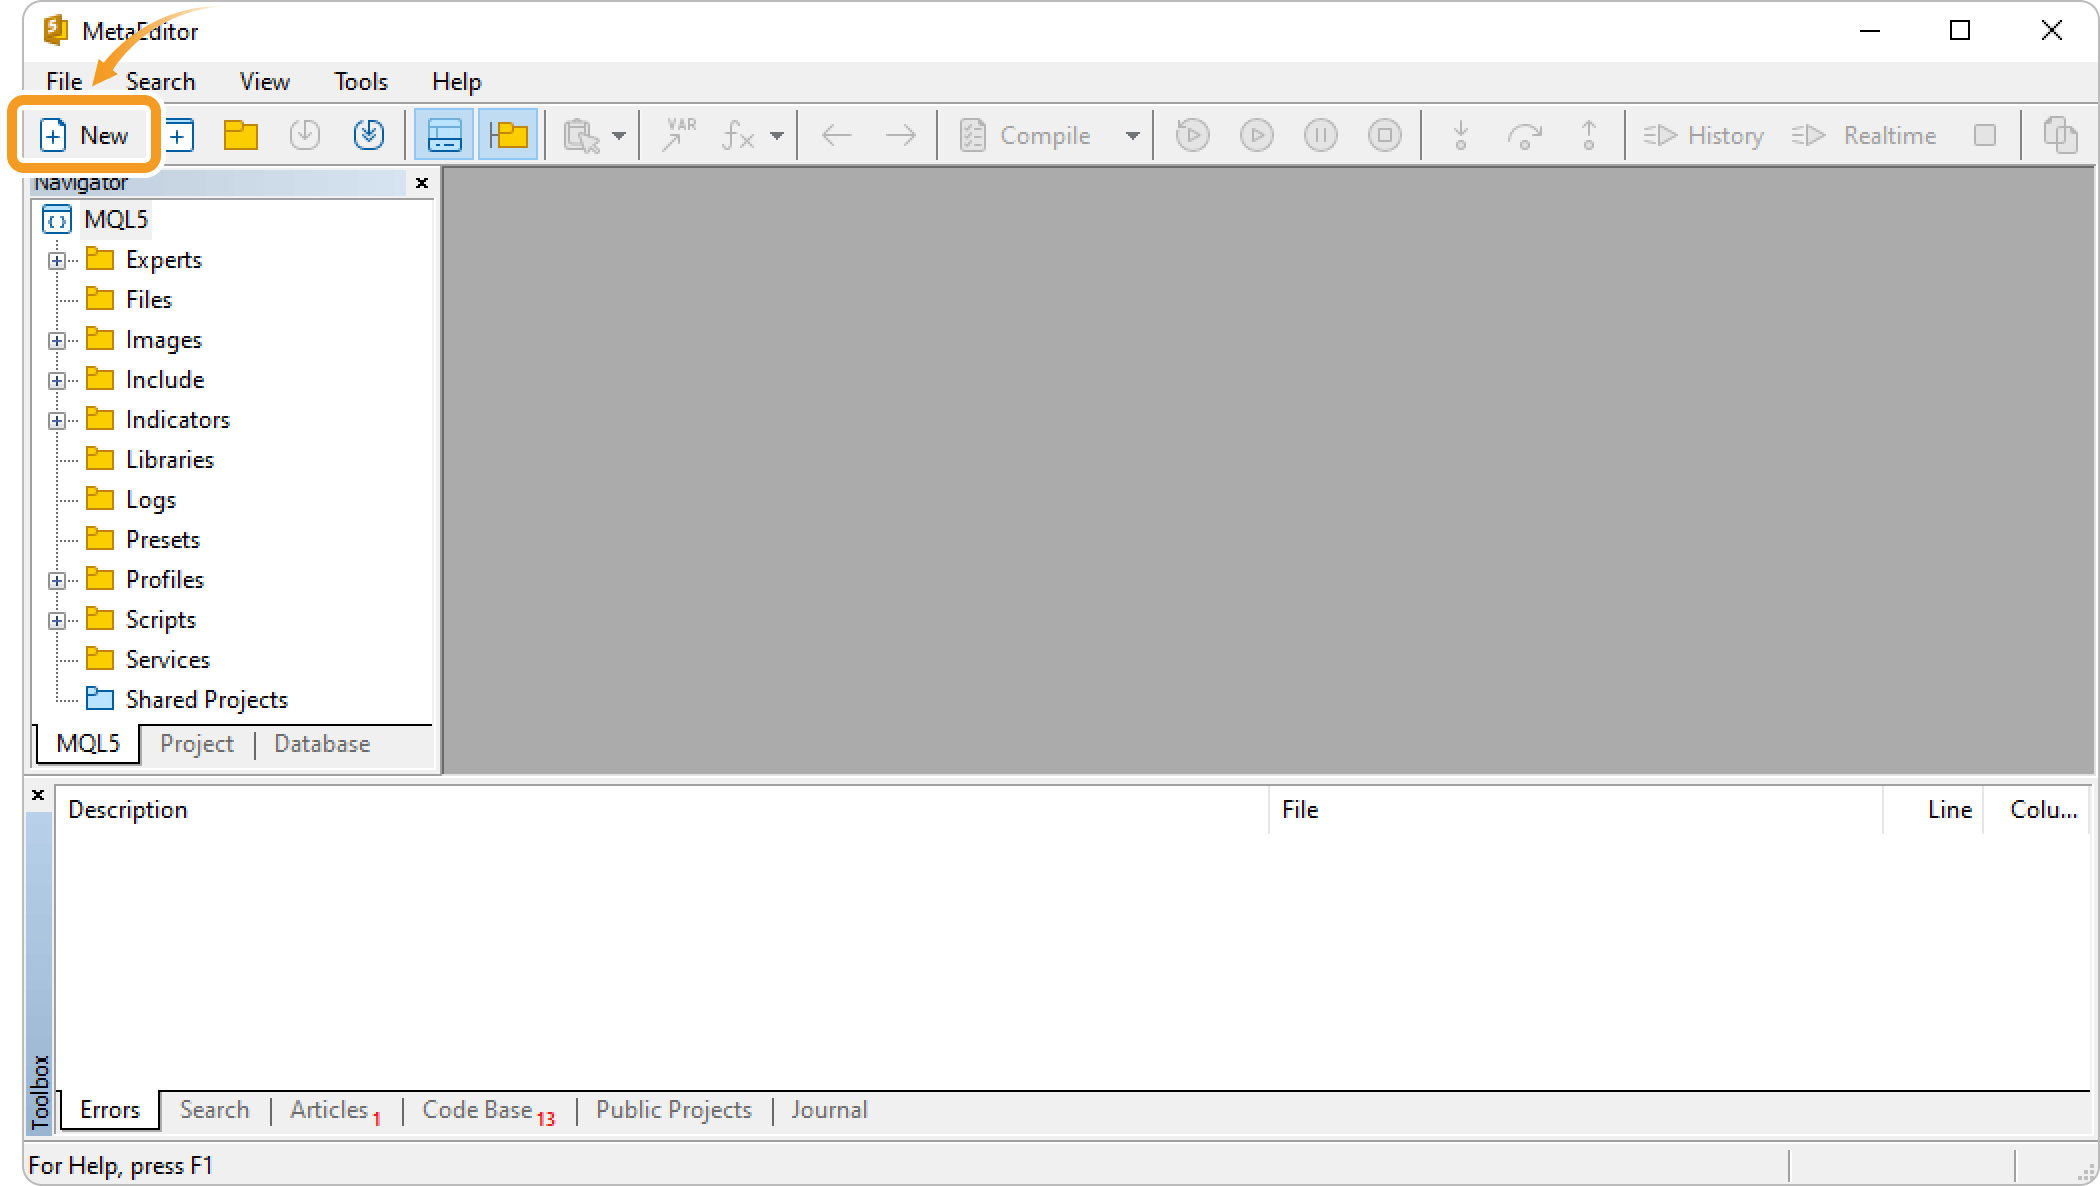Viewport: 2100px width, 1186px height.
Task: Click the start debugging play icon
Action: click(x=1257, y=135)
